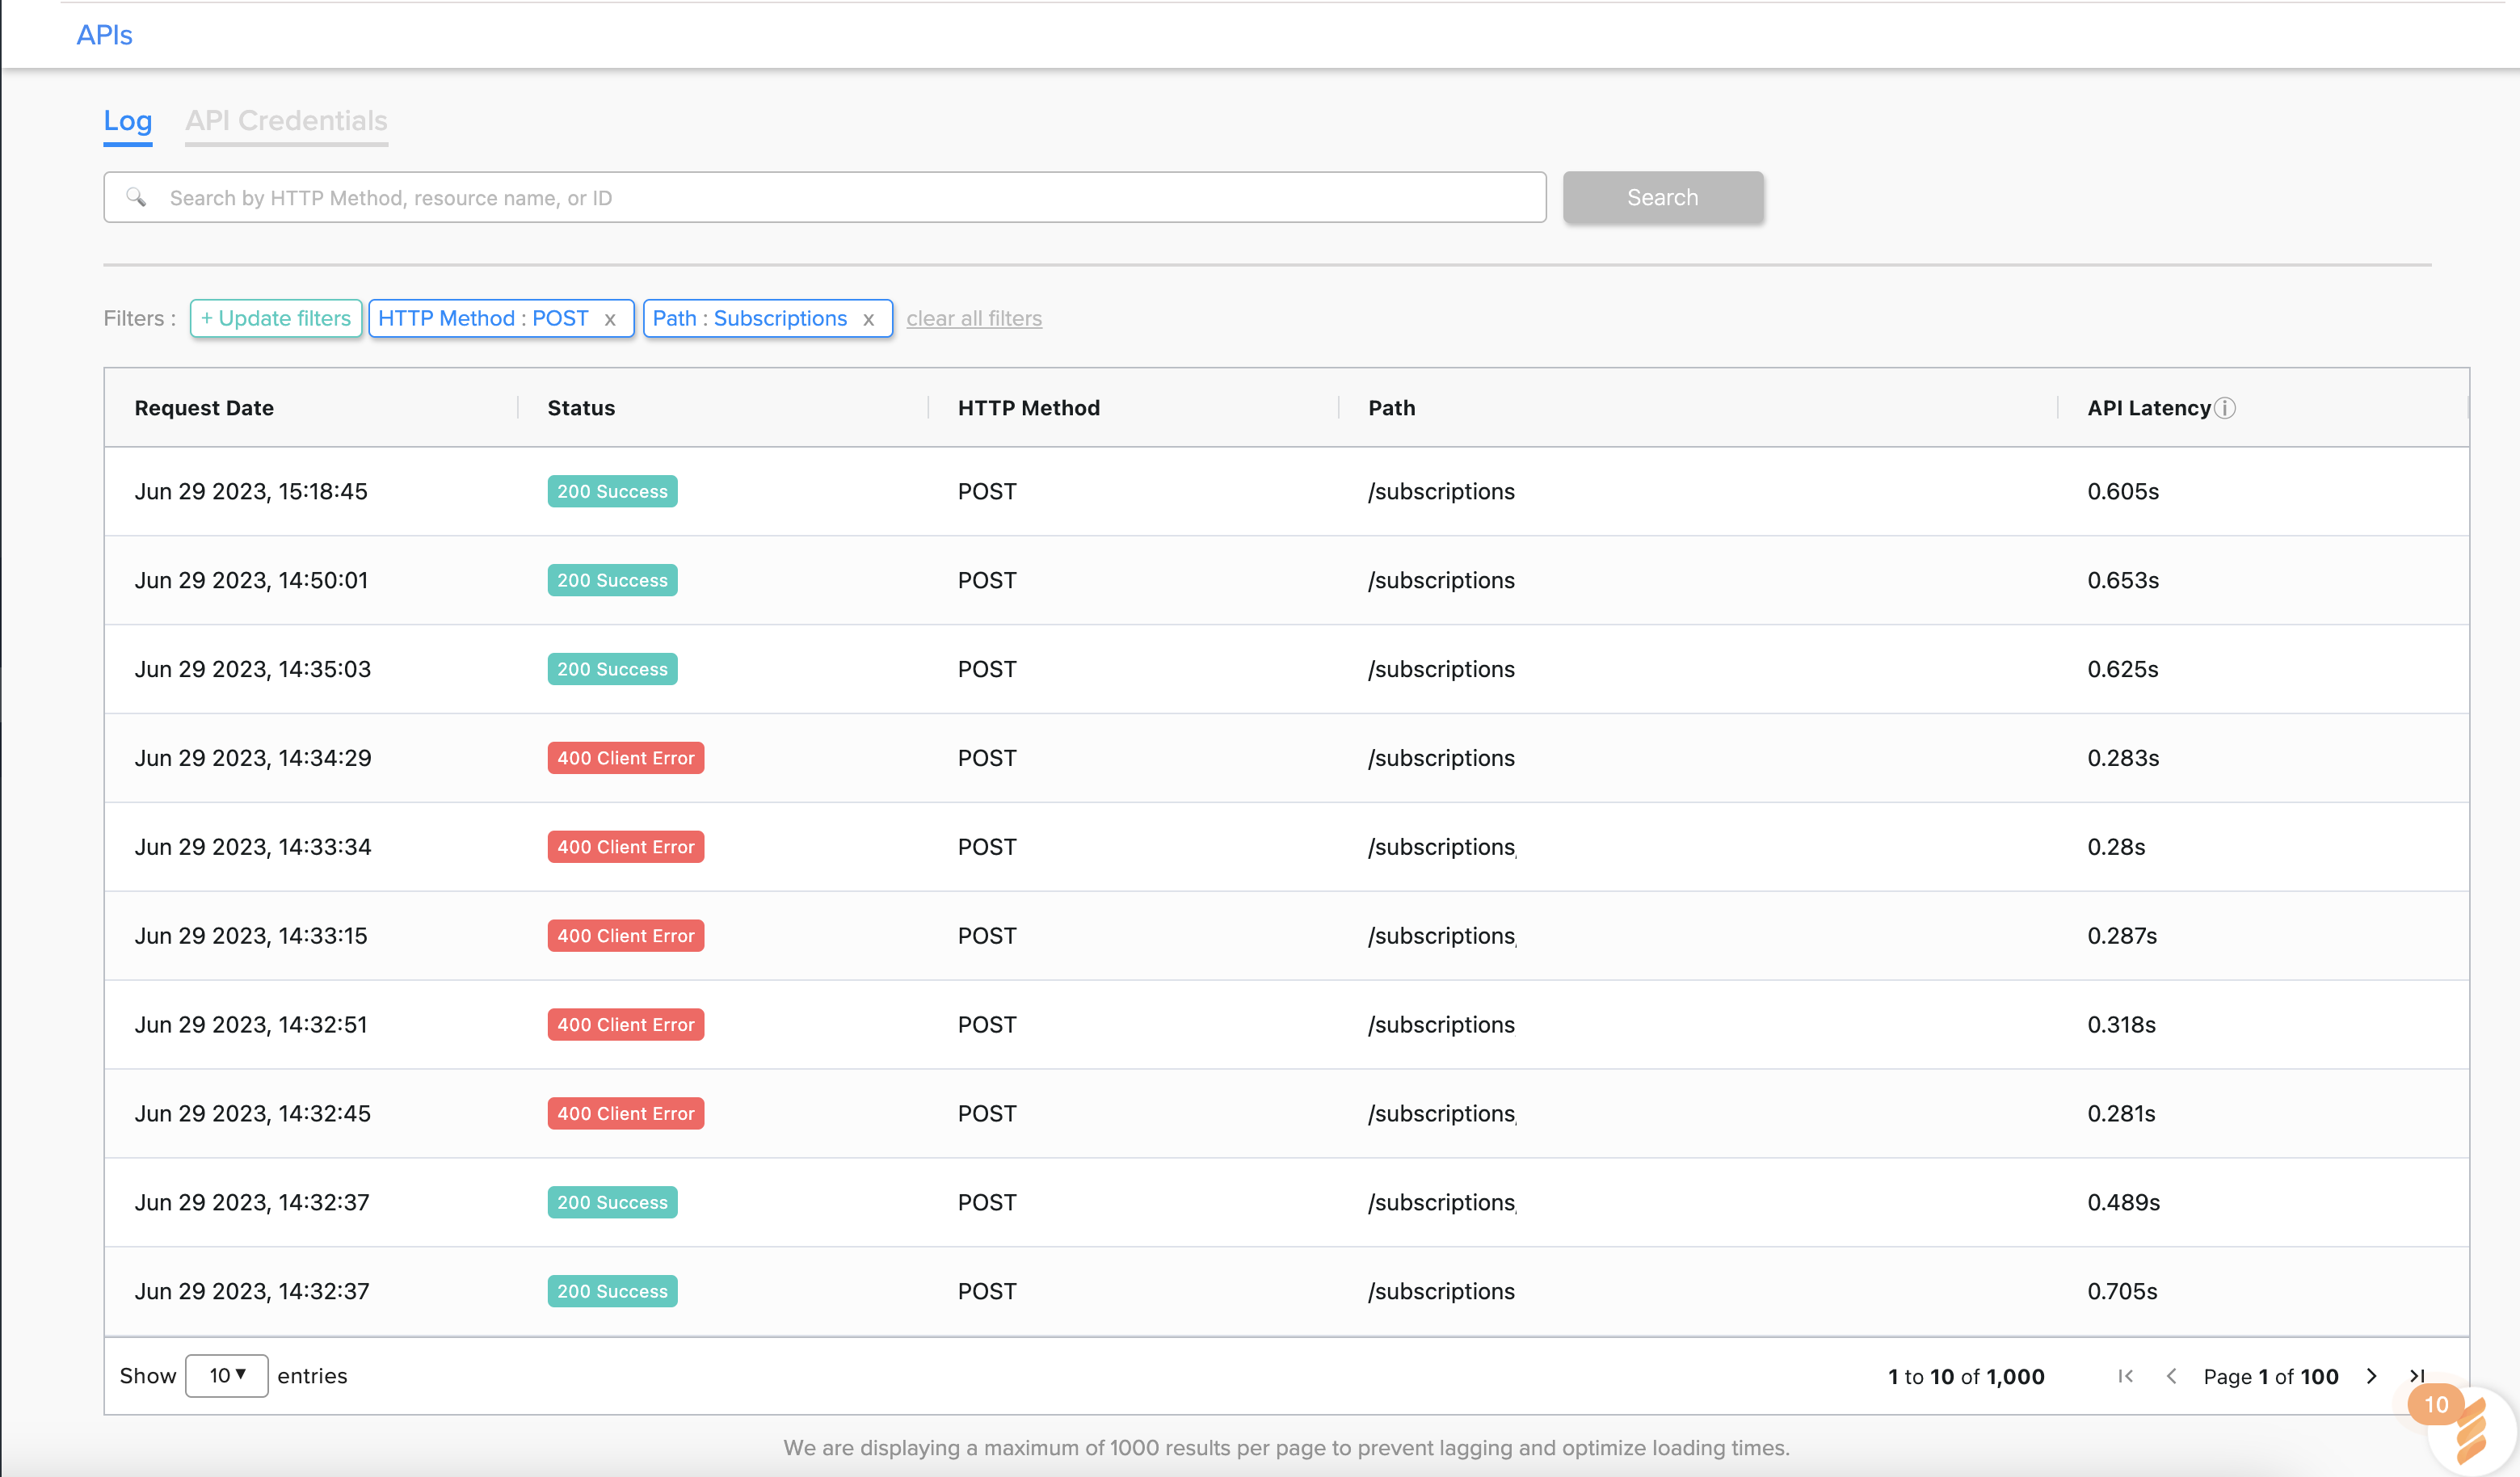Jump to the last page arrow
This screenshot has height=1477, width=2520.
click(x=2417, y=1376)
